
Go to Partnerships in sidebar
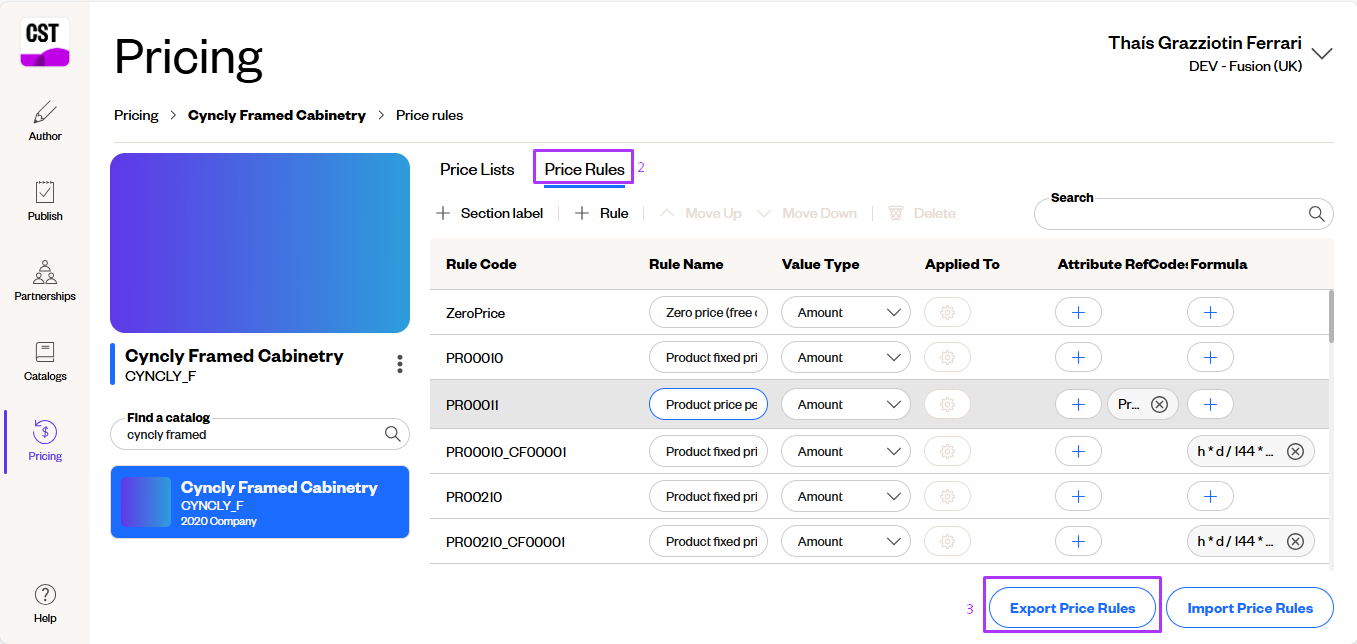[45, 281]
